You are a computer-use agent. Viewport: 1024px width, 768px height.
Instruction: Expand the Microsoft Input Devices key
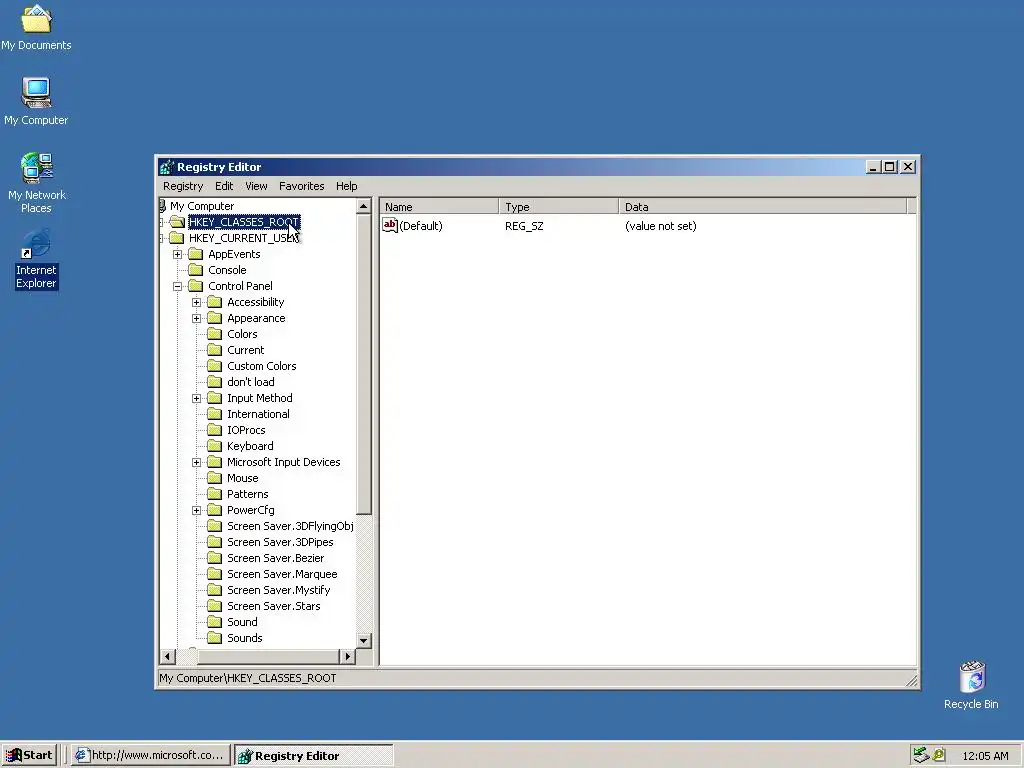[197, 462]
